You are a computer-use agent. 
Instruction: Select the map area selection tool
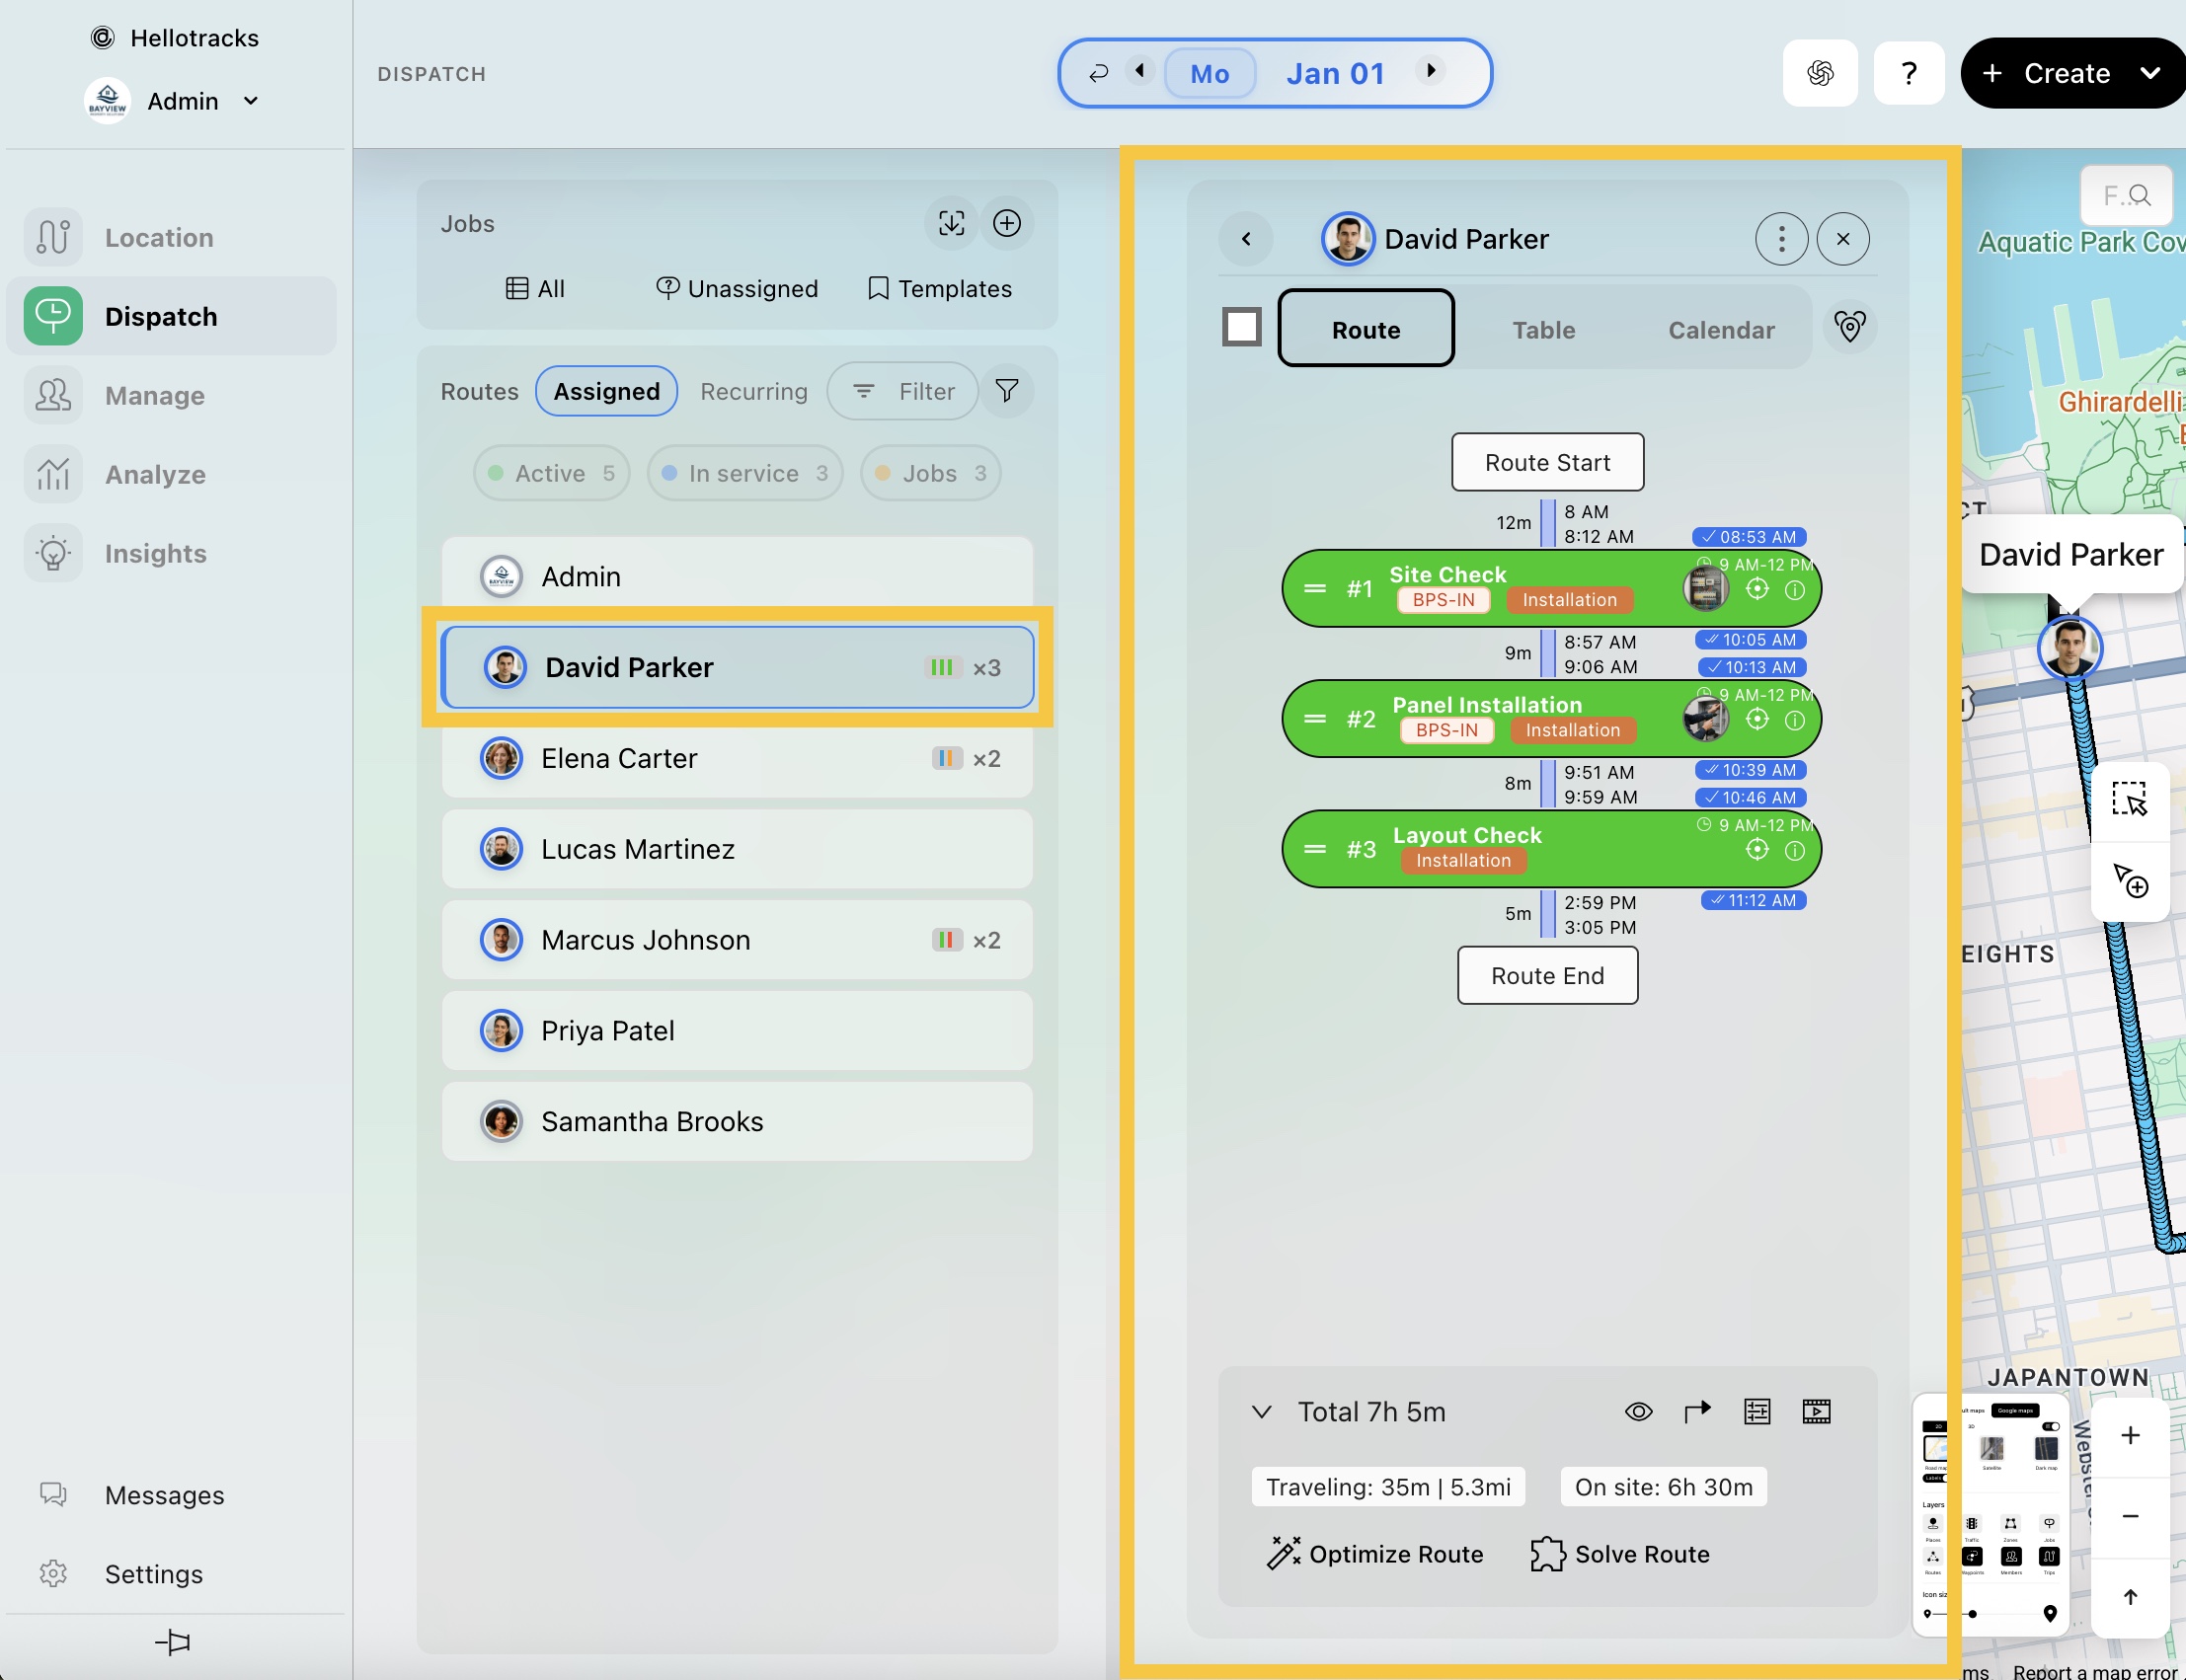[2129, 800]
